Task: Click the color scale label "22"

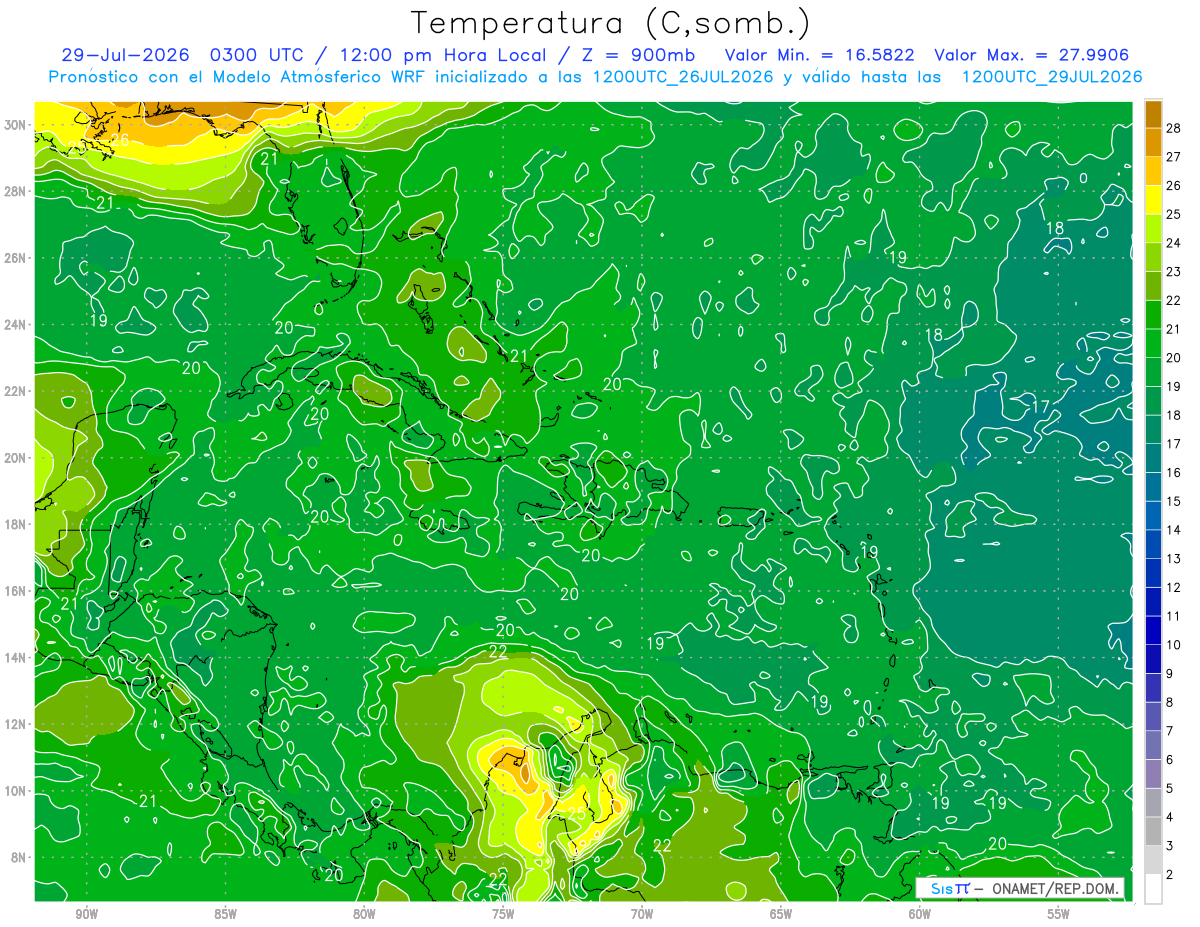Action: [x=1175, y=300]
